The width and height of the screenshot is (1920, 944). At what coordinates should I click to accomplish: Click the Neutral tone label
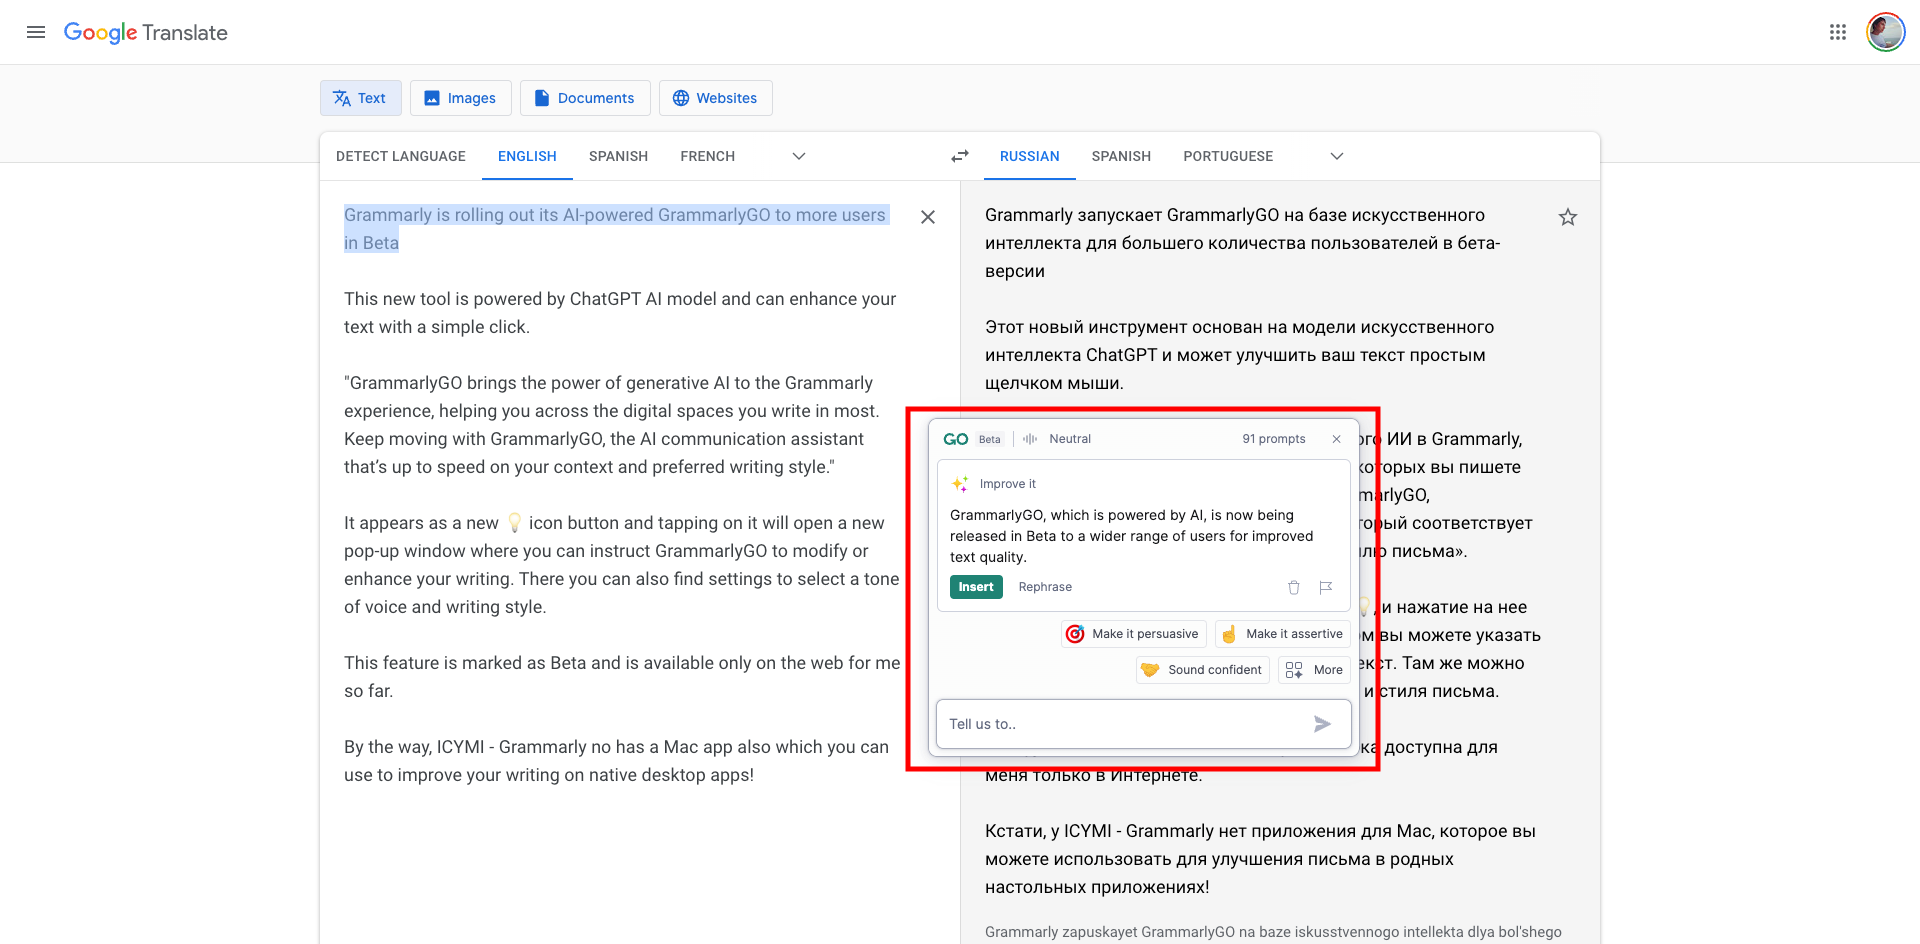click(1070, 439)
